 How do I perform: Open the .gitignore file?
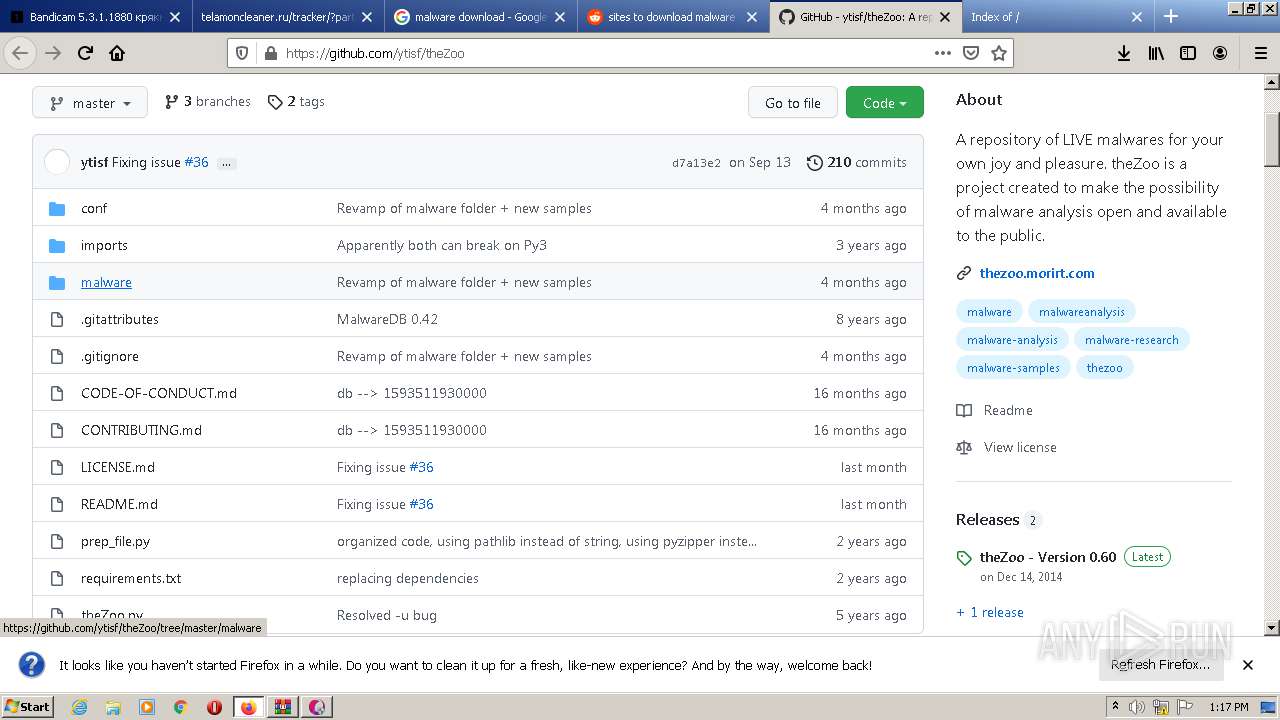pos(110,356)
